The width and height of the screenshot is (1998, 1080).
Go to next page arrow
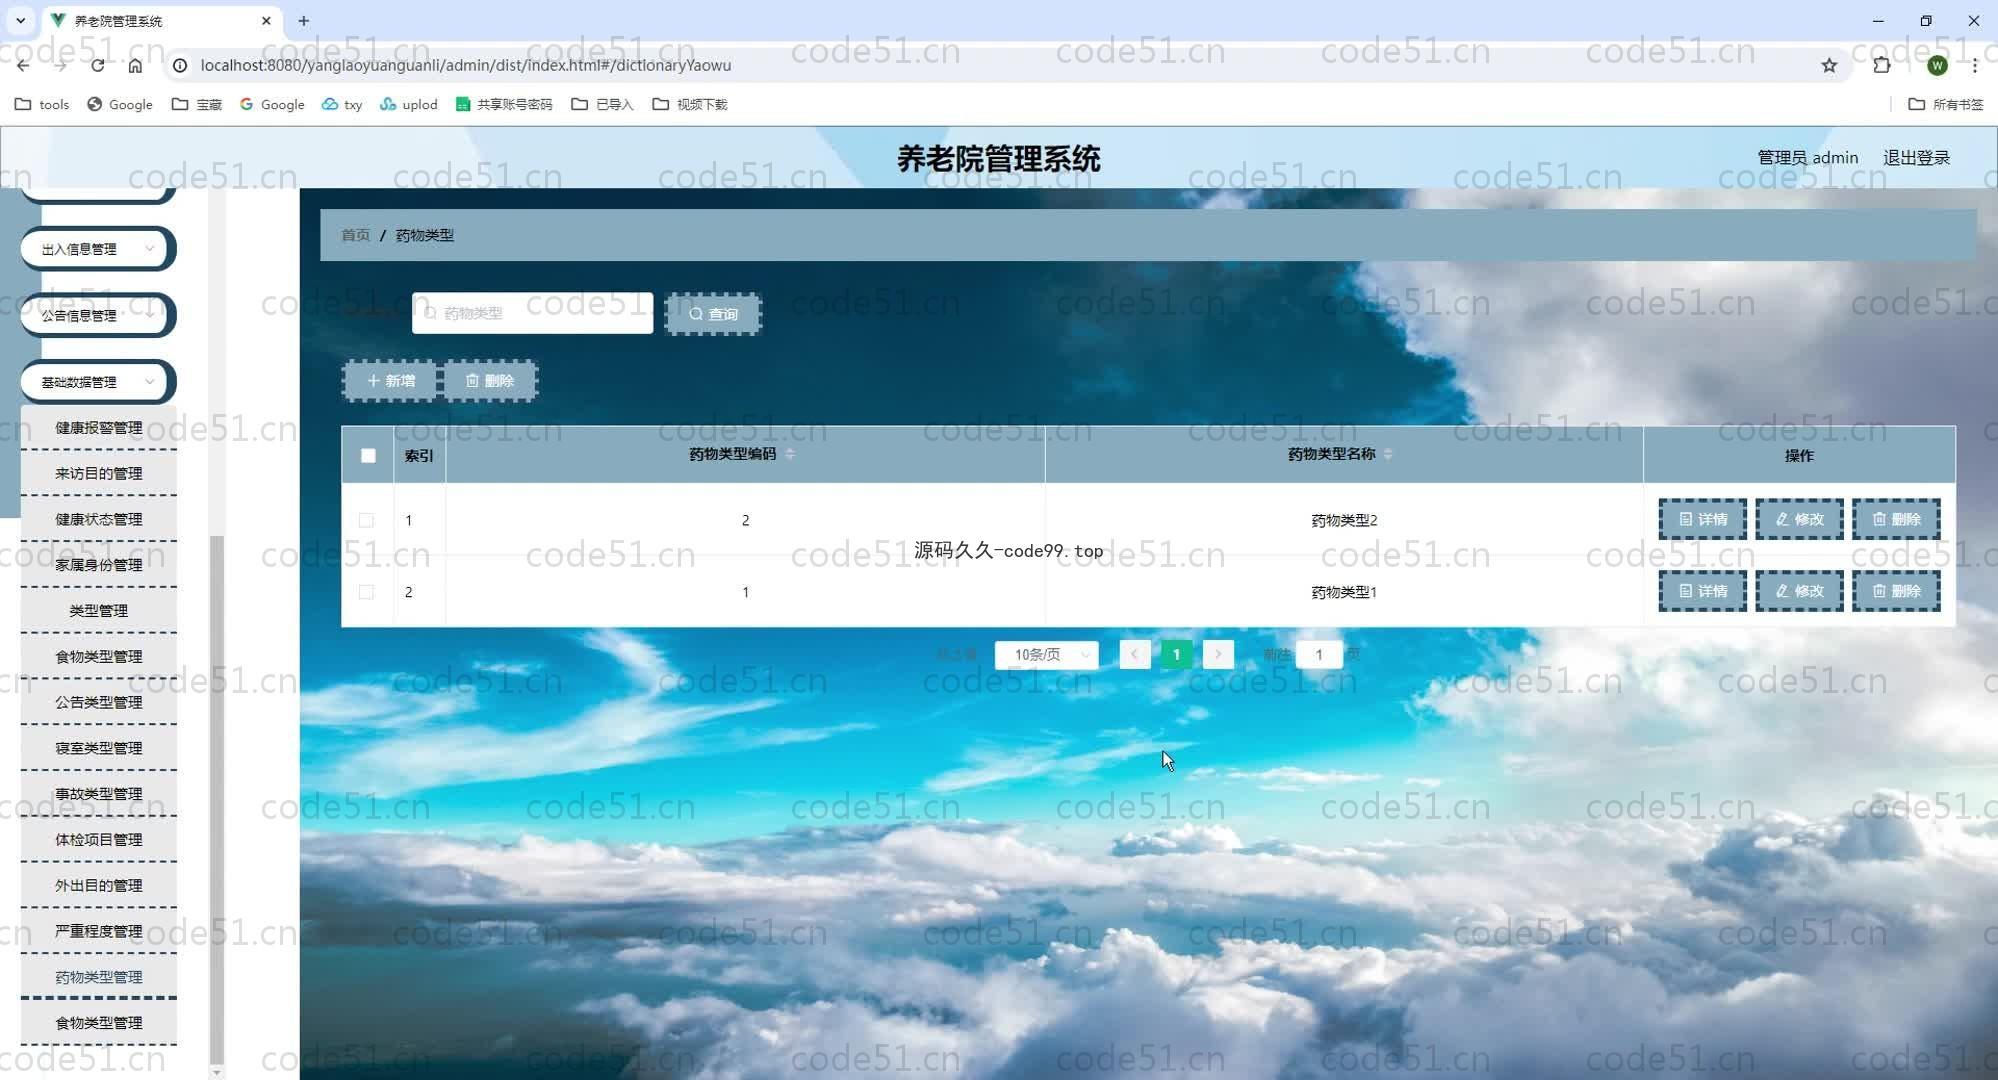click(1218, 655)
